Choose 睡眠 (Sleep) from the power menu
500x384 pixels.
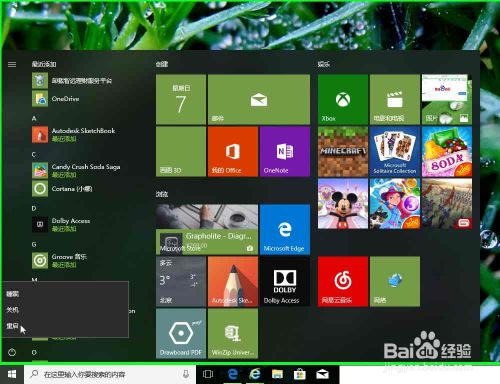pyautogui.click(x=65, y=294)
